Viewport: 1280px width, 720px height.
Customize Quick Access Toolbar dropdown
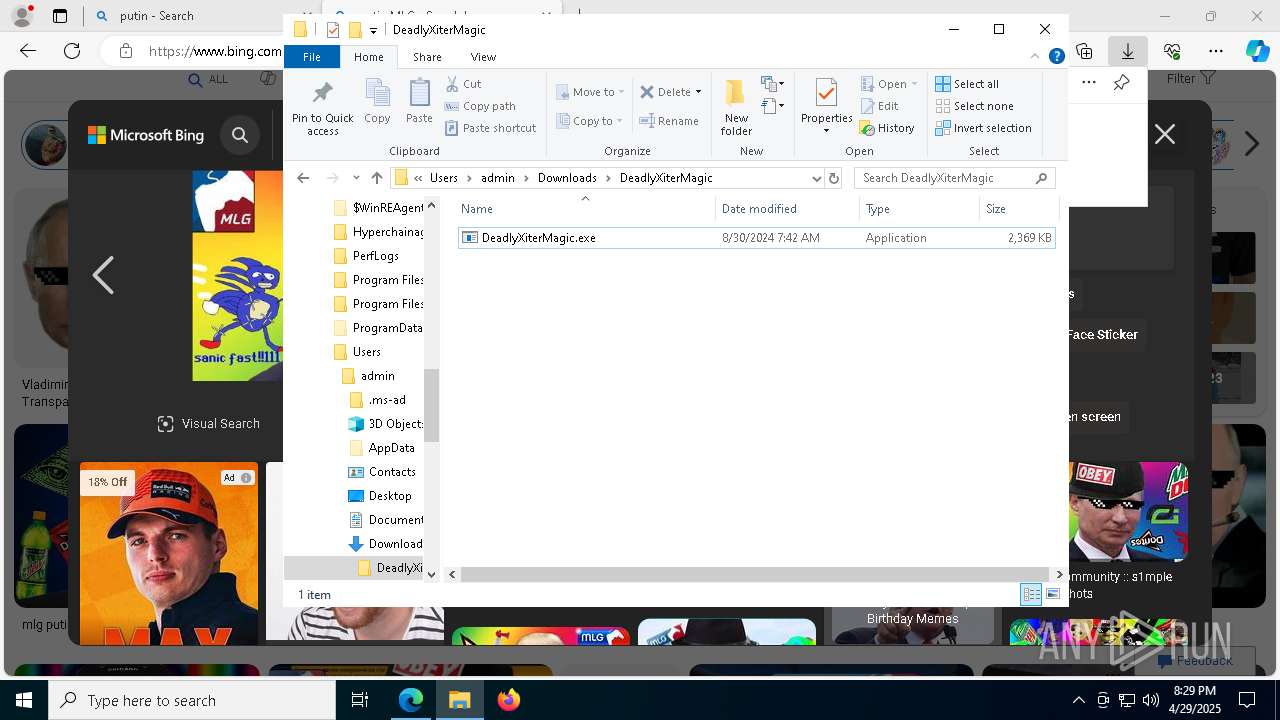[x=373, y=30]
